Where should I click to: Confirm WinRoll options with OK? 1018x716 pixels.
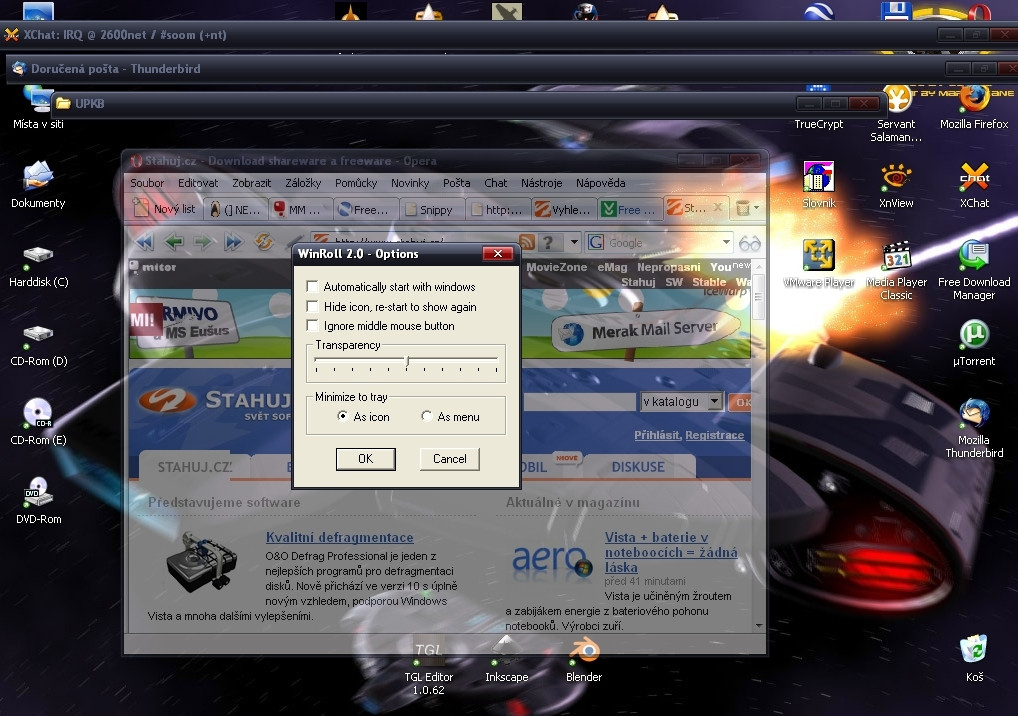(x=366, y=458)
